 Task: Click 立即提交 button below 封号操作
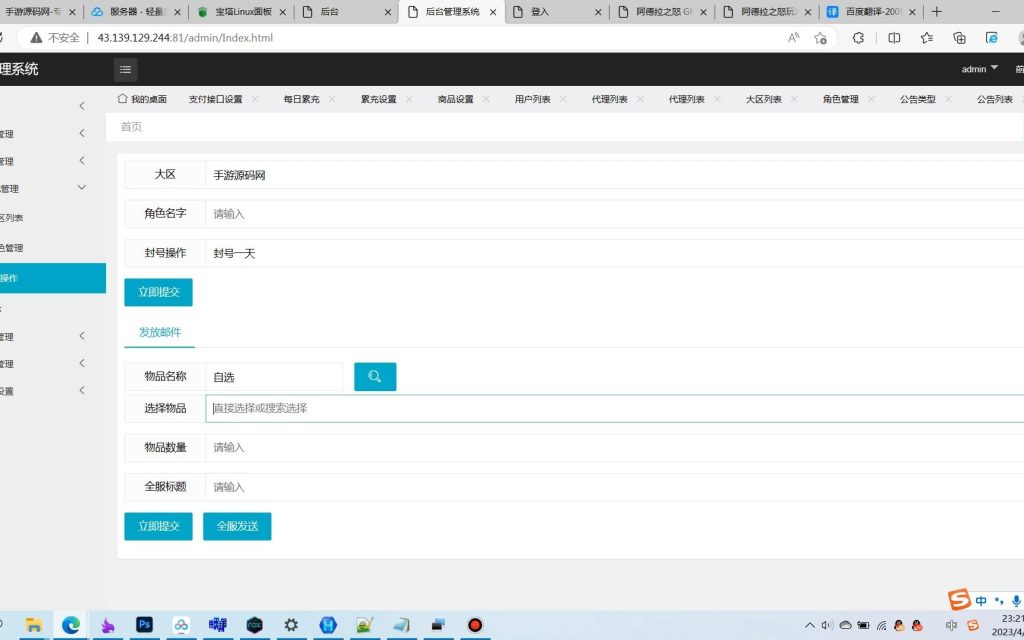[x=158, y=292]
